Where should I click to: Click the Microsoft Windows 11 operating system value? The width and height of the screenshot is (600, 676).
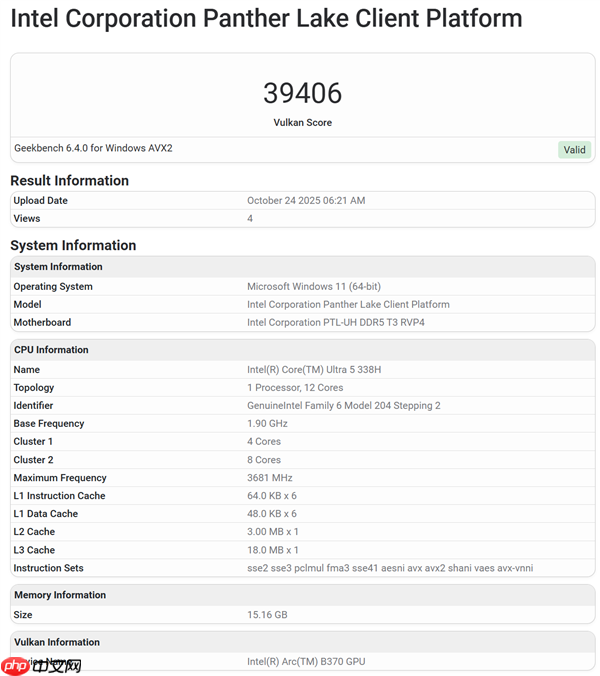click(x=314, y=287)
